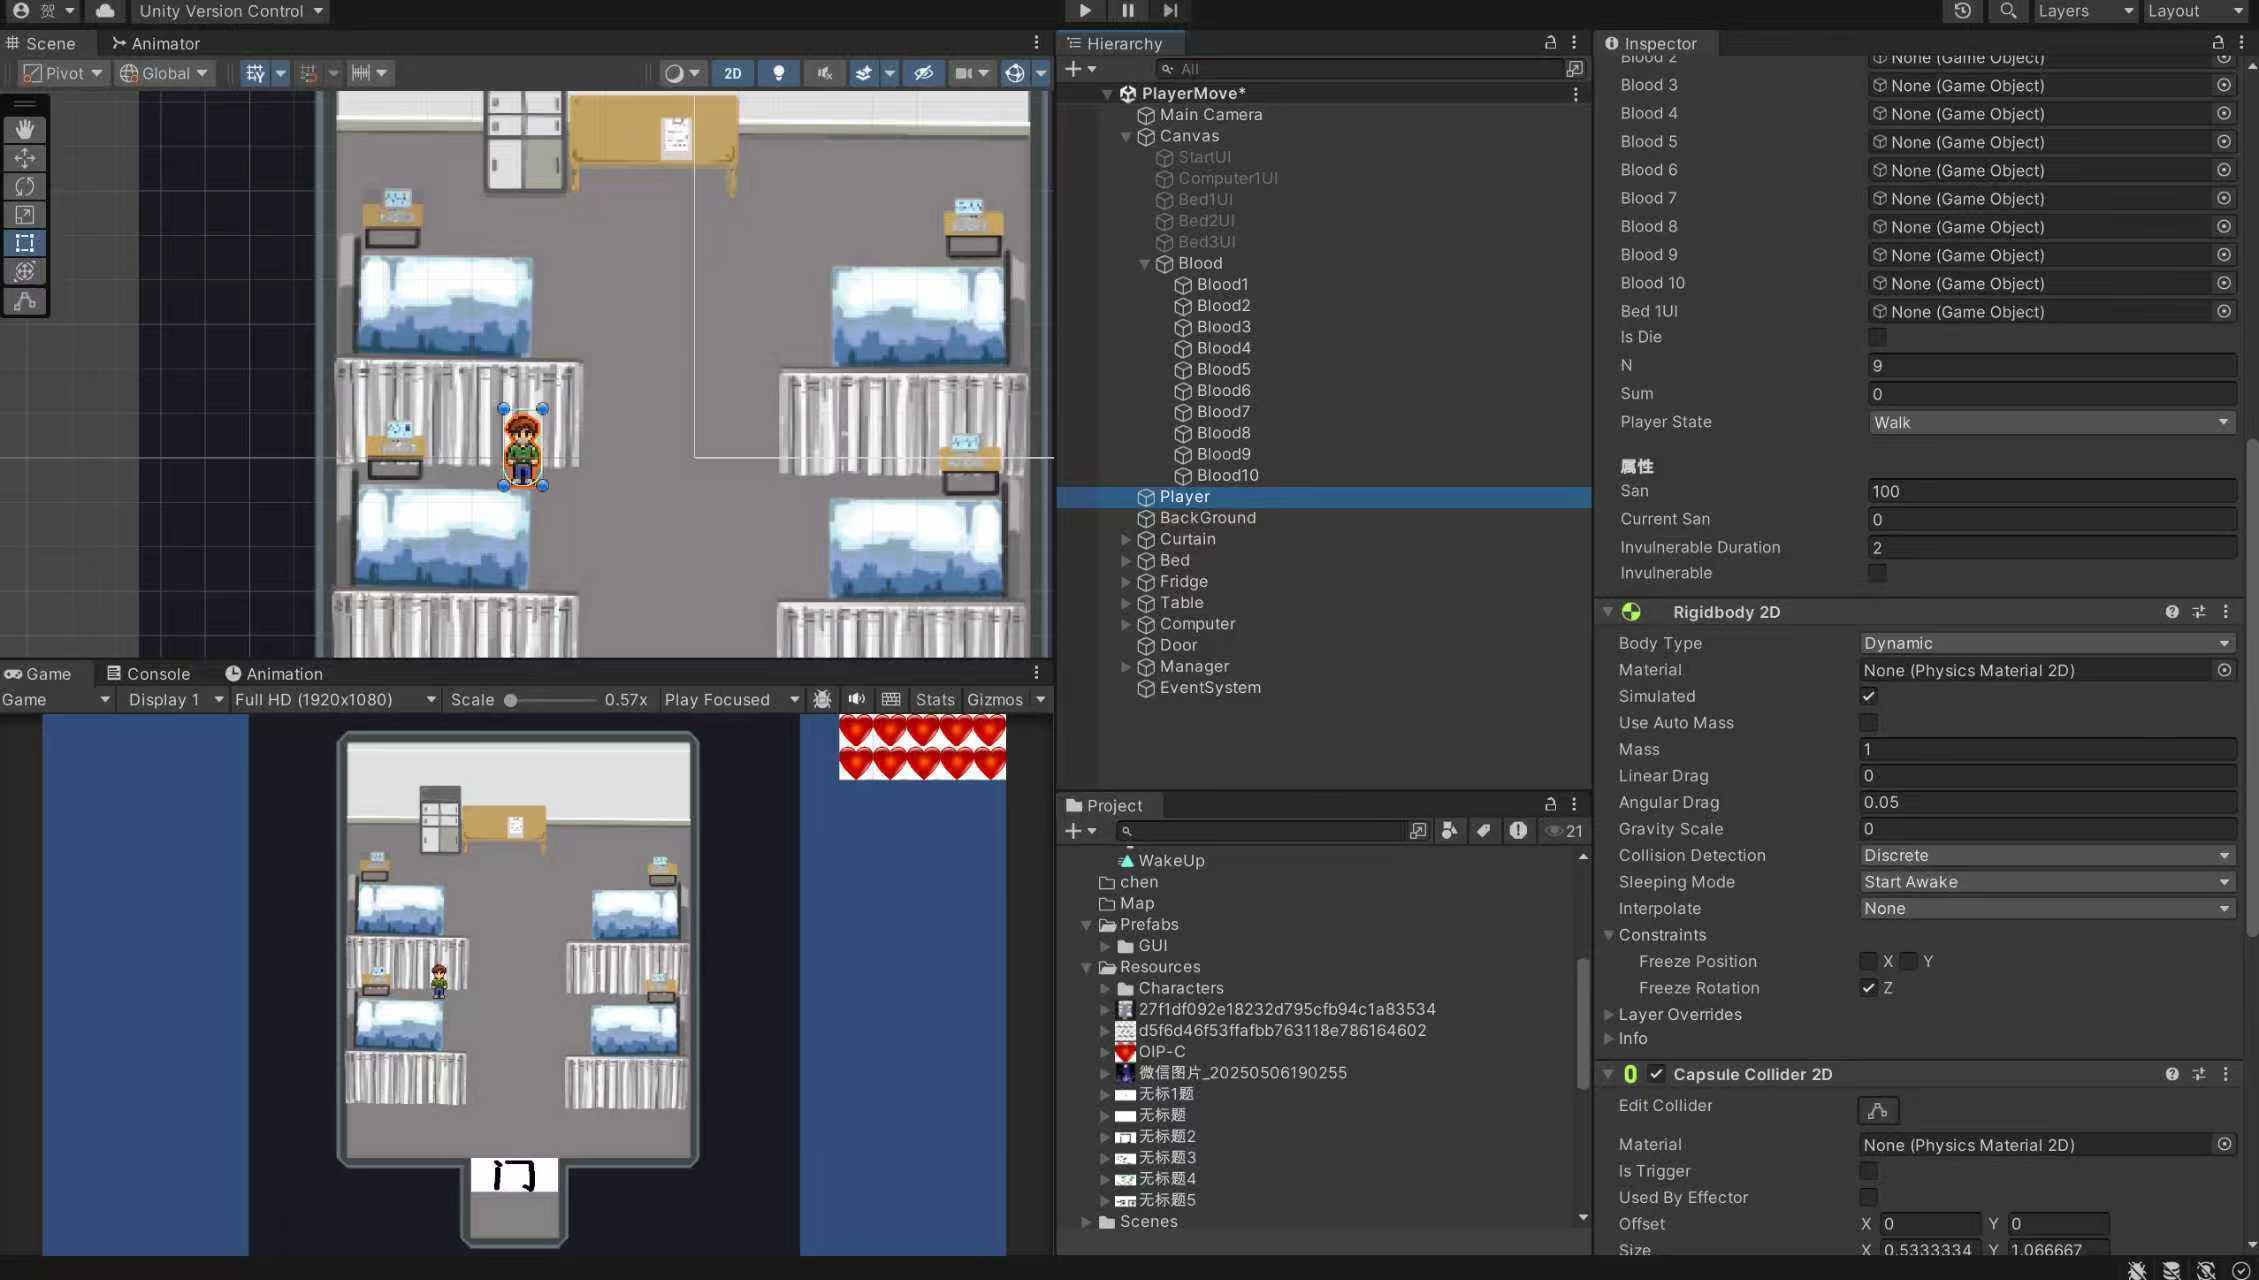Enable Use Auto Mass checkbox
Screen dimensions: 2259x1280
click(x=1868, y=722)
